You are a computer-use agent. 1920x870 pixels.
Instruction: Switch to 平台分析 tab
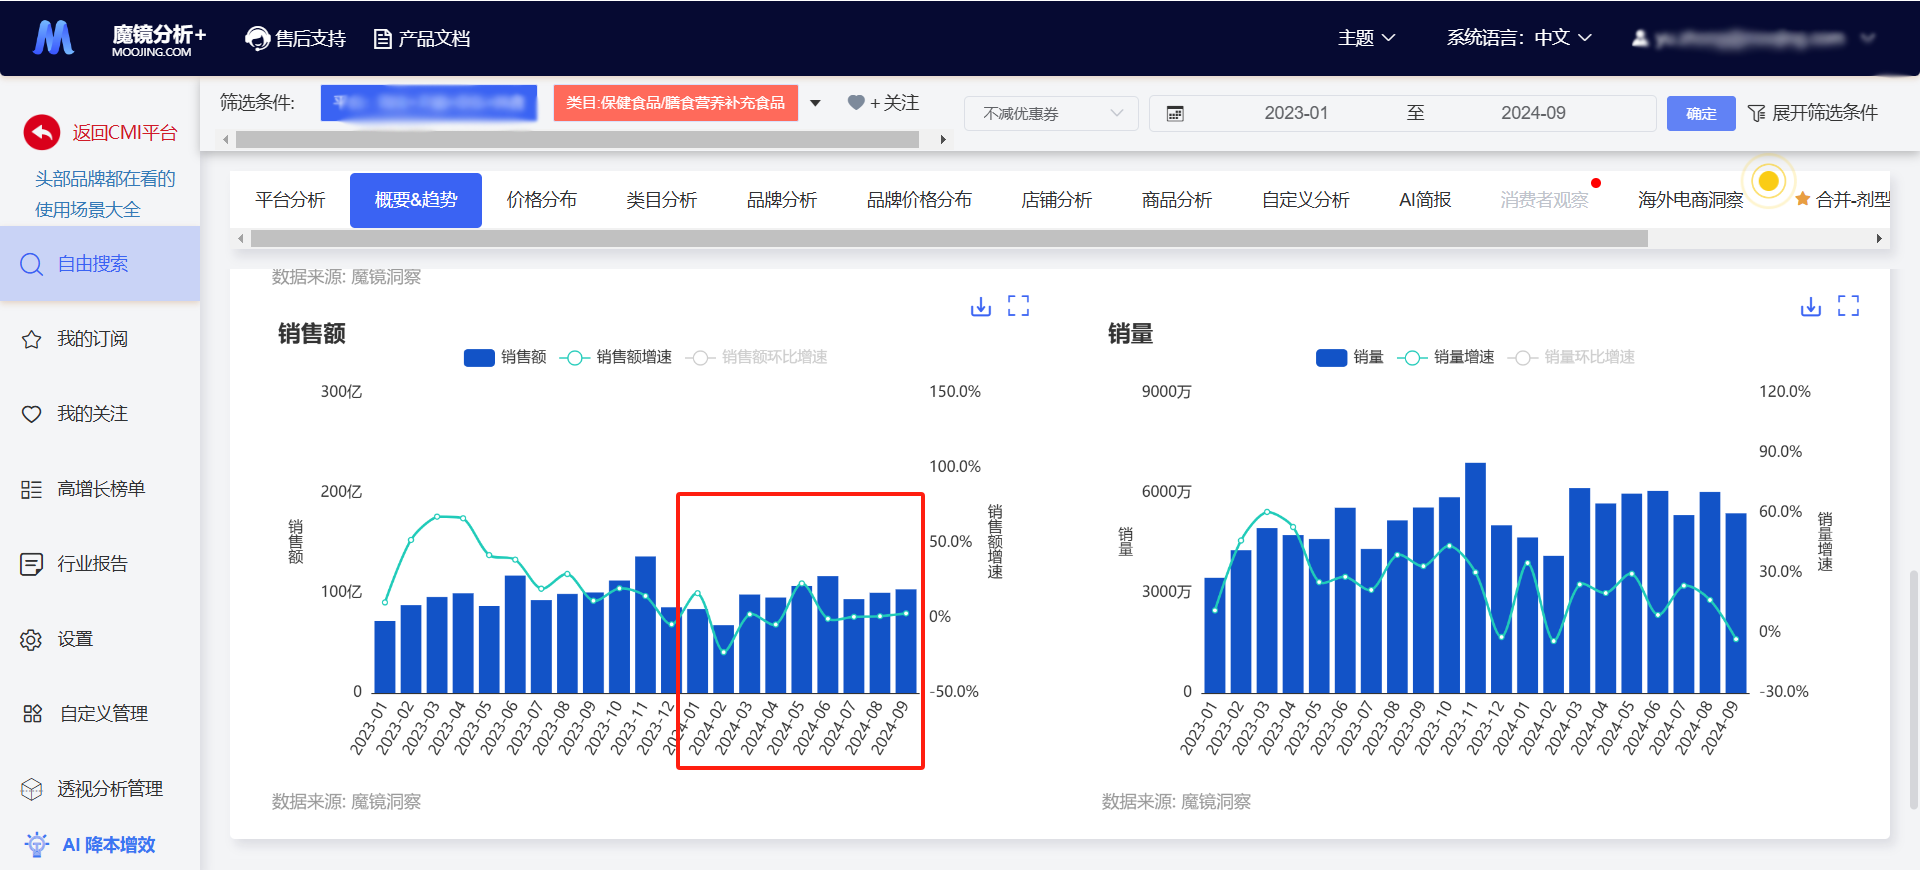[x=290, y=200]
